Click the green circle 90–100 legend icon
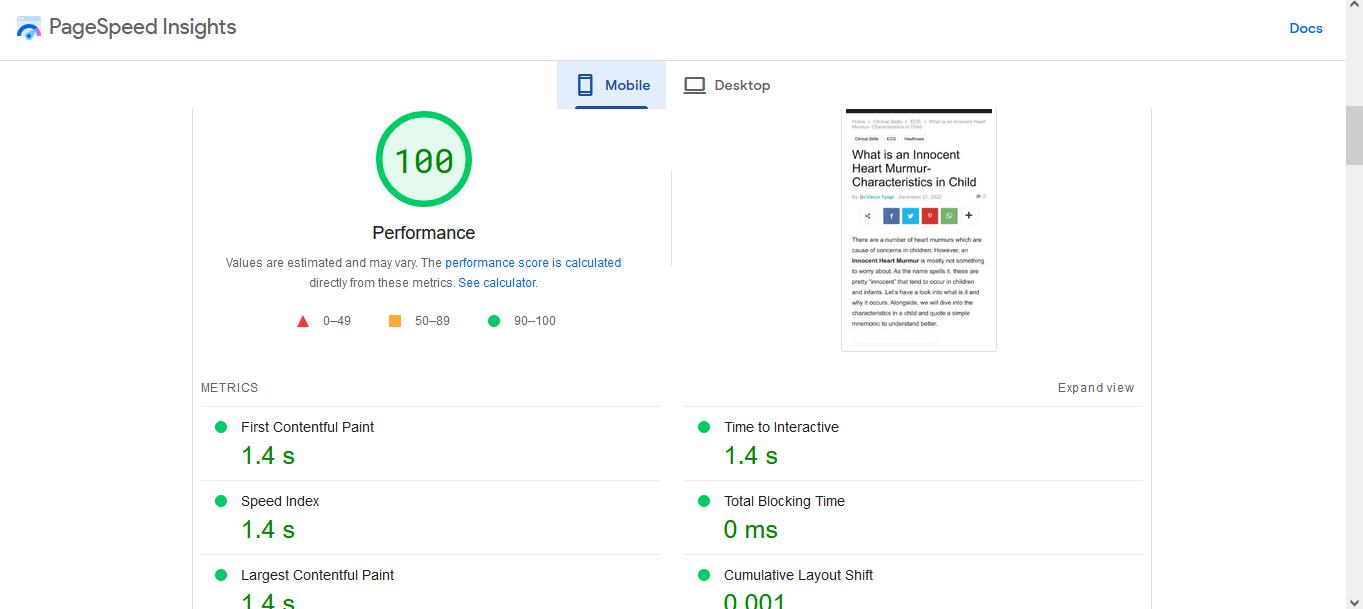Viewport: 1363px width, 609px height. 493,321
